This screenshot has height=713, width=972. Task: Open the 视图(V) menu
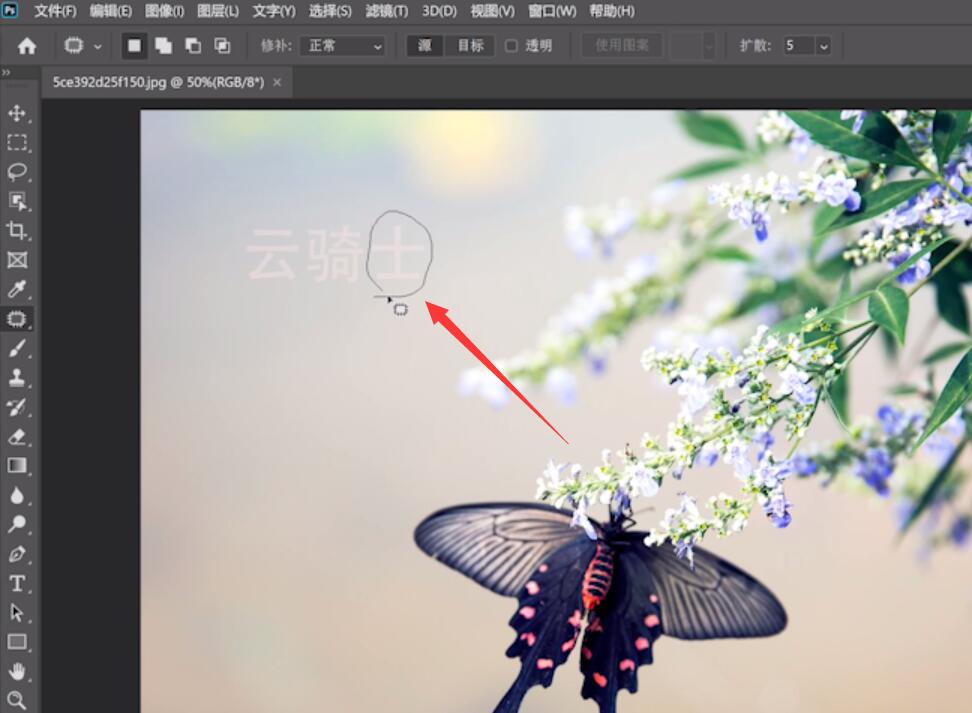point(492,11)
